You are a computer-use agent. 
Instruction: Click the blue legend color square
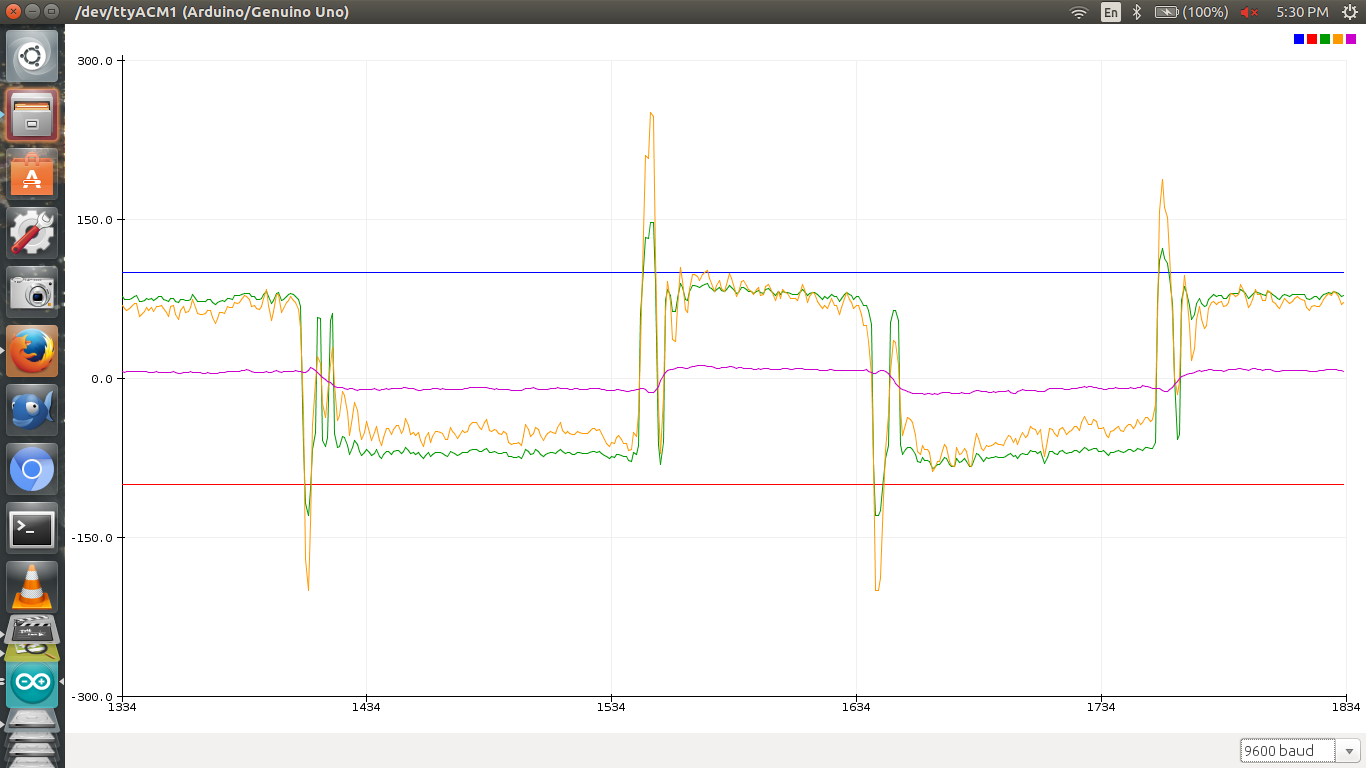(x=1299, y=39)
